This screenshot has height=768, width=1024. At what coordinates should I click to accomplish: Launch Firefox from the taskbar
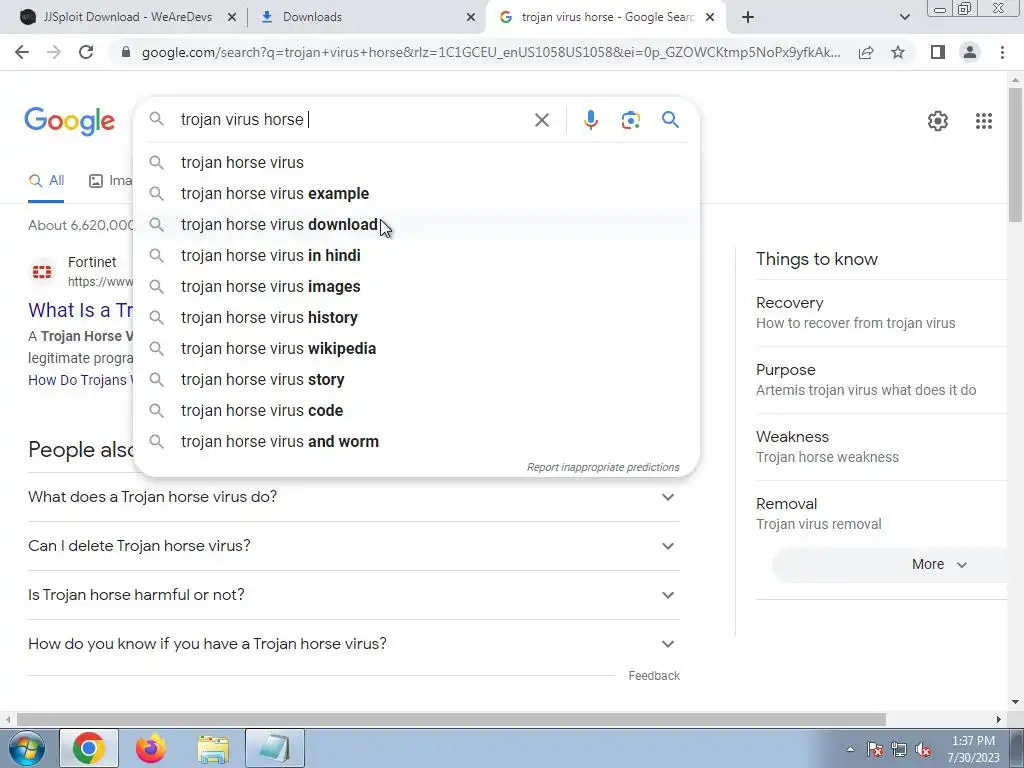tap(151, 748)
